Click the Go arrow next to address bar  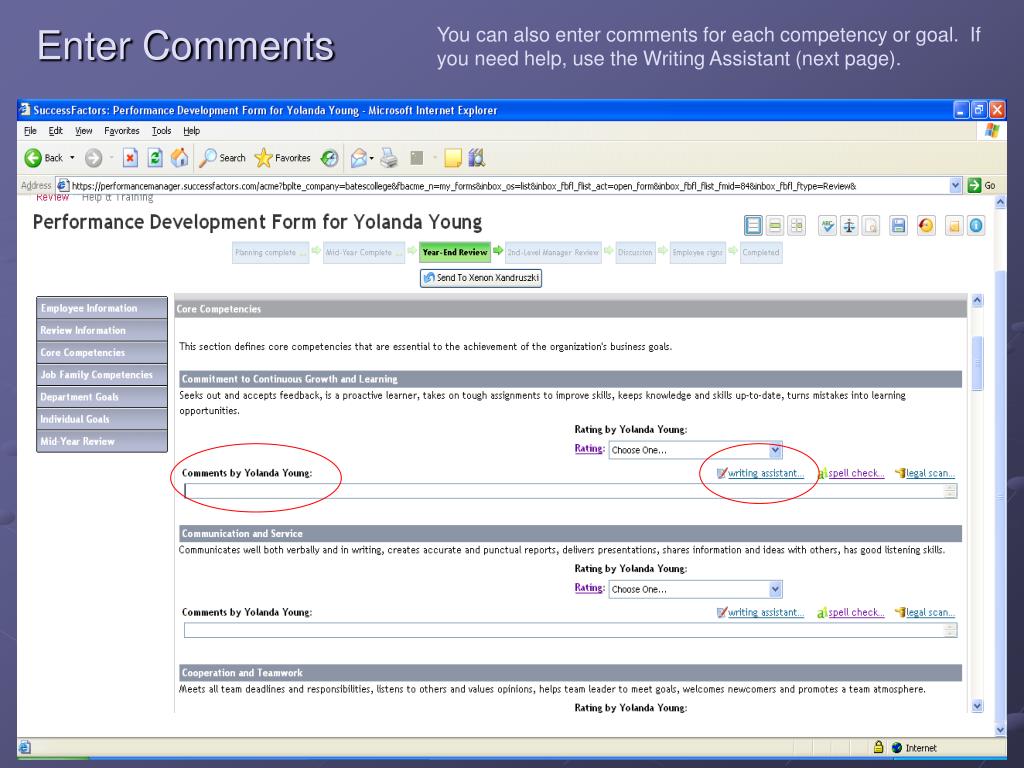pos(974,185)
